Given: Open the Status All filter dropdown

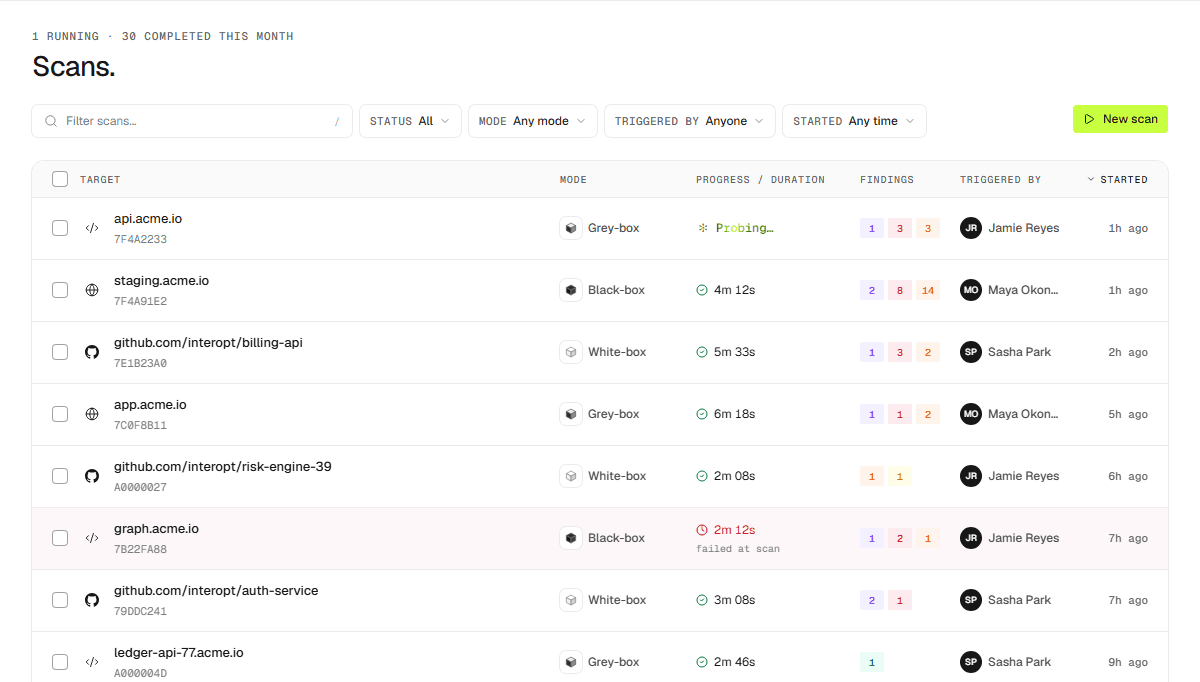Looking at the screenshot, I should click(410, 121).
